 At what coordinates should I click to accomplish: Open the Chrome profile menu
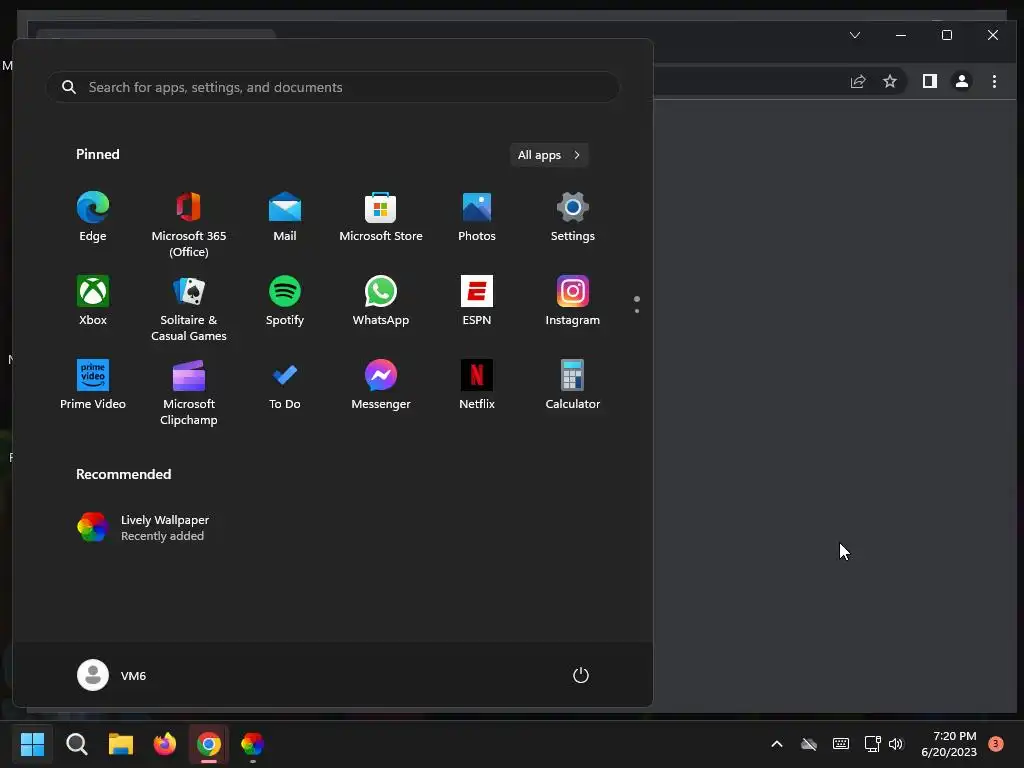click(961, 81)
